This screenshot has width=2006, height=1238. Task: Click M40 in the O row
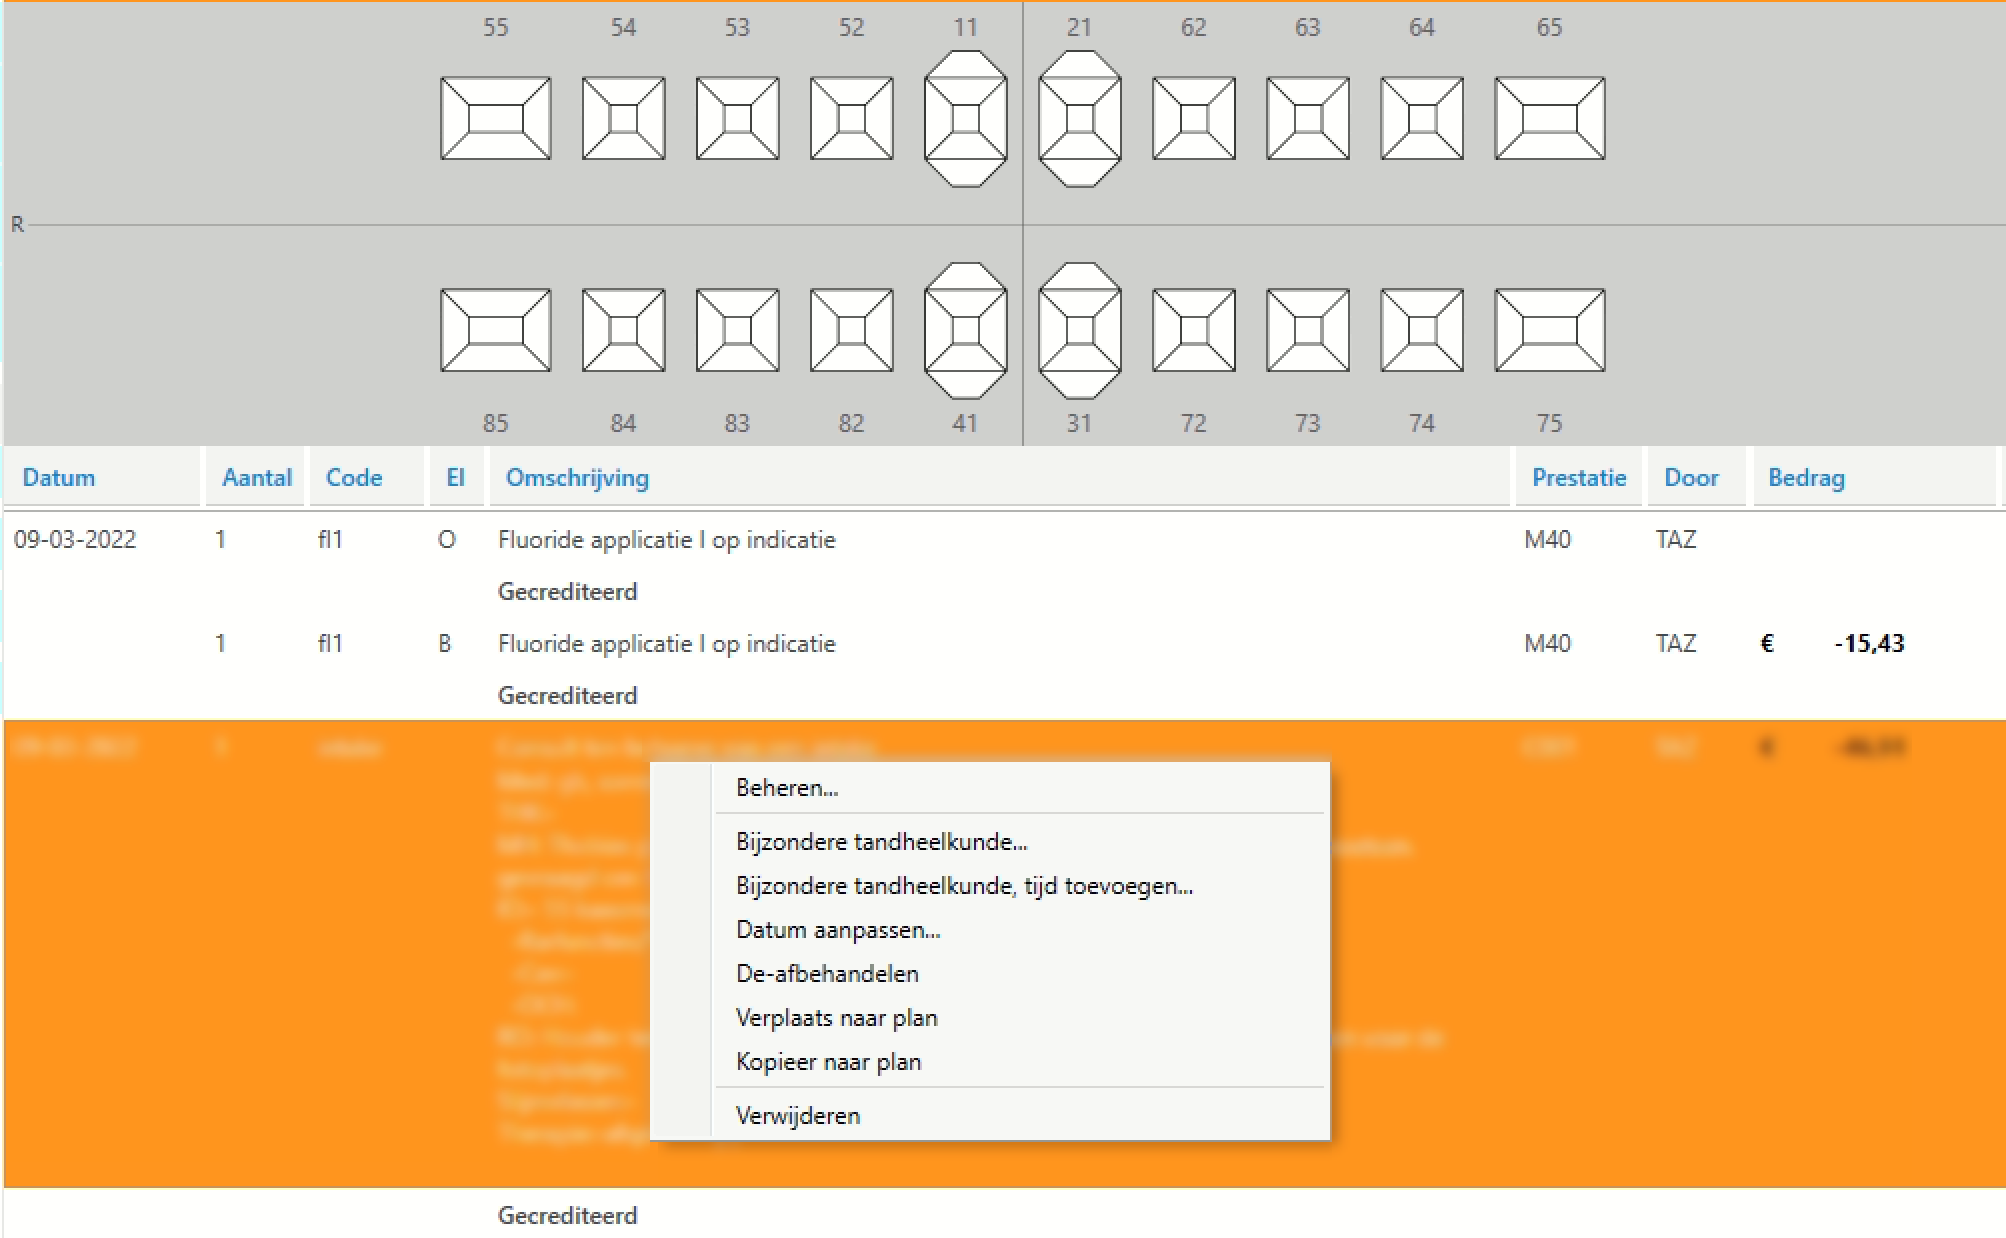[1547, 540]
